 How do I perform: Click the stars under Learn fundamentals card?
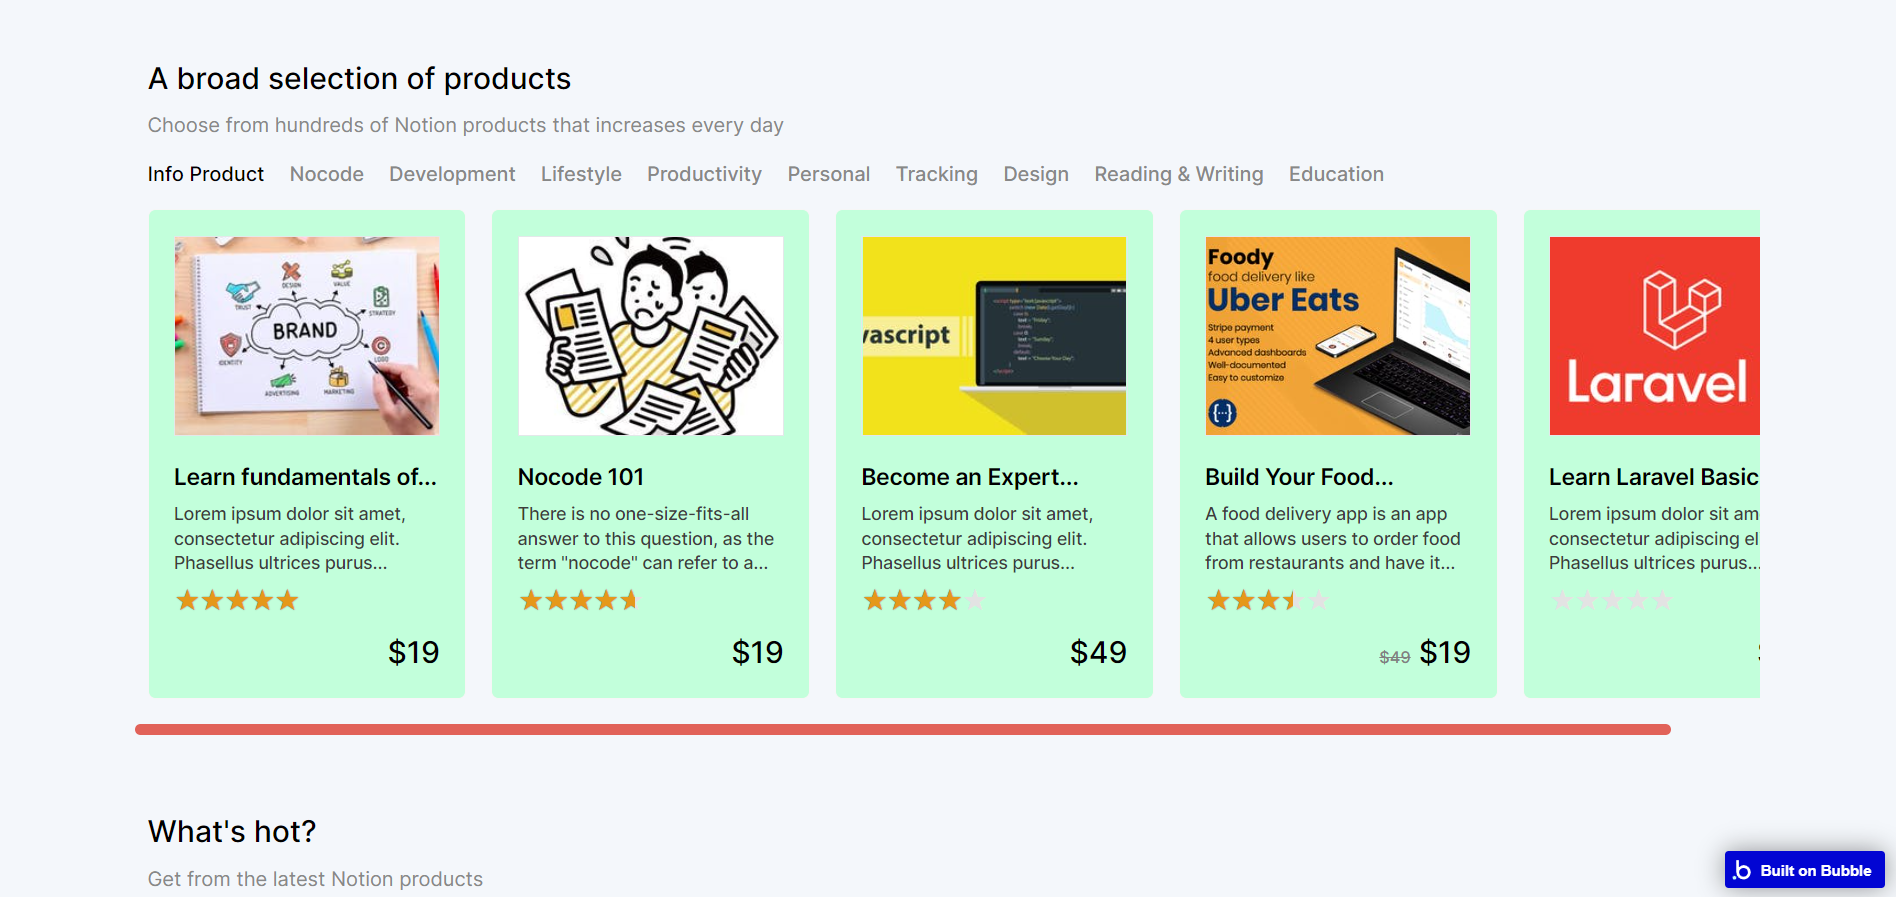pyautogui.click(x=237, y=600)
